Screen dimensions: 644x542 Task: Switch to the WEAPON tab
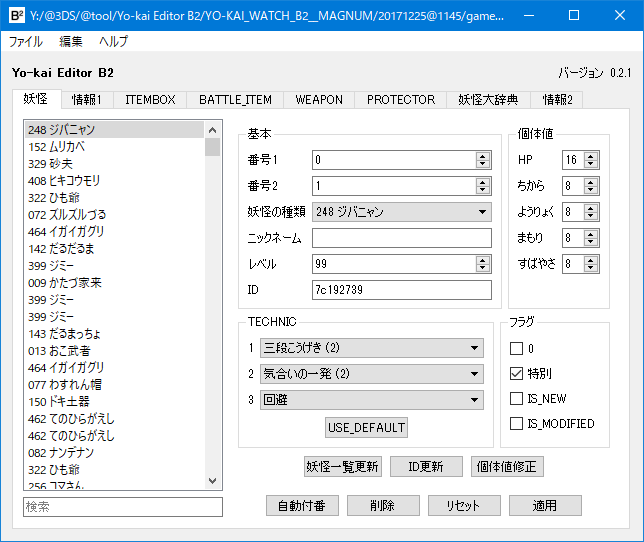coord(319,100)
